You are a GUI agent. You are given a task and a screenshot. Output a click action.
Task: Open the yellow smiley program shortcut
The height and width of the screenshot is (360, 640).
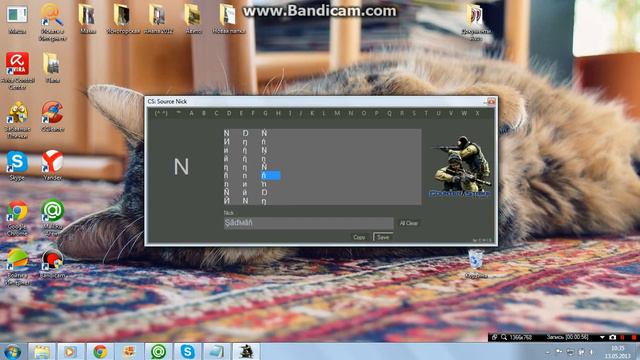point(17,120)
